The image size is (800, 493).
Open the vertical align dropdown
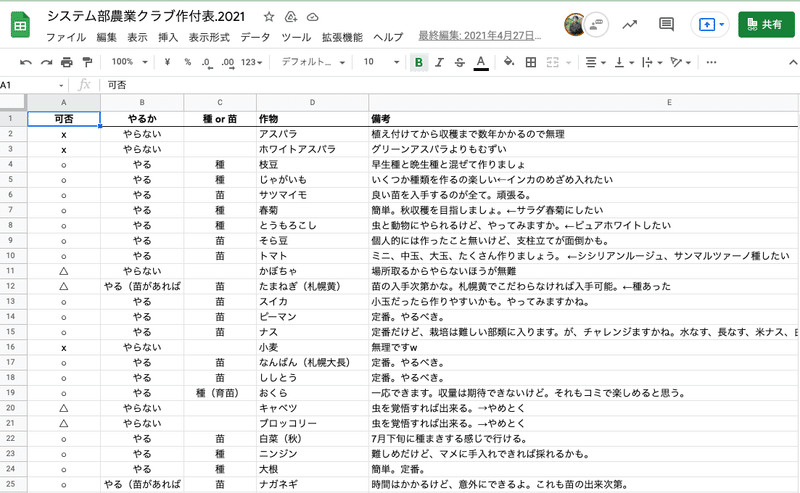pos(623,62)
